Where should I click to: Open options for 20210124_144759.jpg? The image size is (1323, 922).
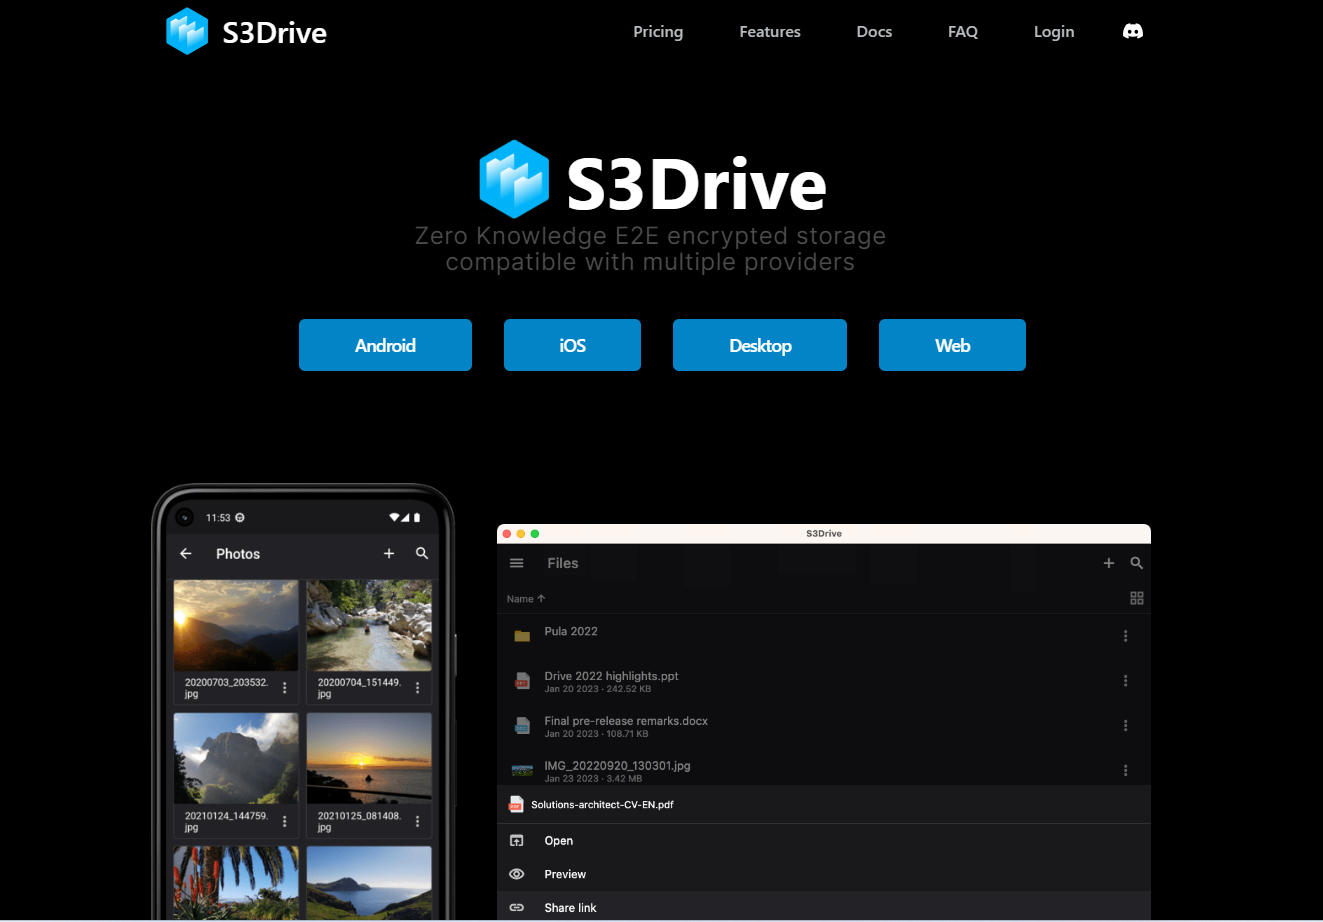click(285, 821)
